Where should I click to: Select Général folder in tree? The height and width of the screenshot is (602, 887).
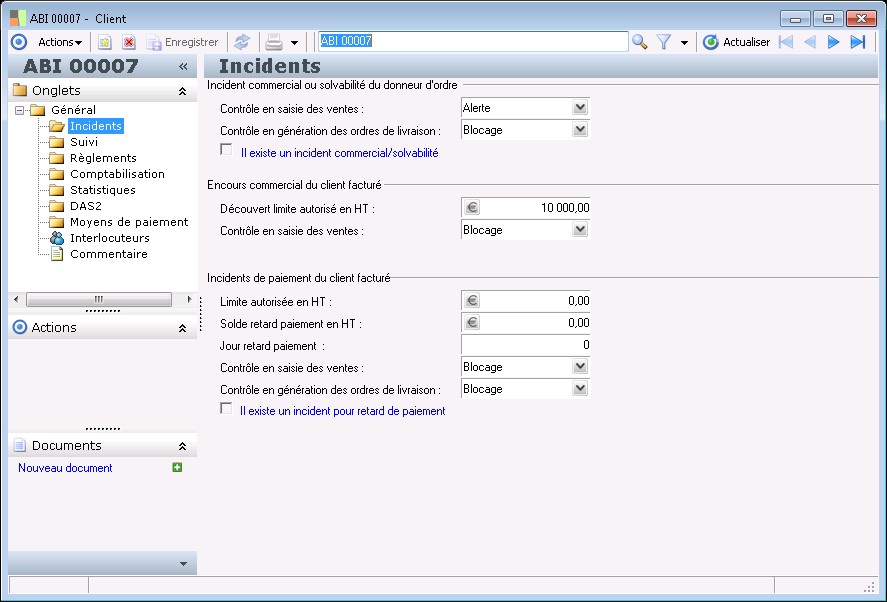click(73, 110)
